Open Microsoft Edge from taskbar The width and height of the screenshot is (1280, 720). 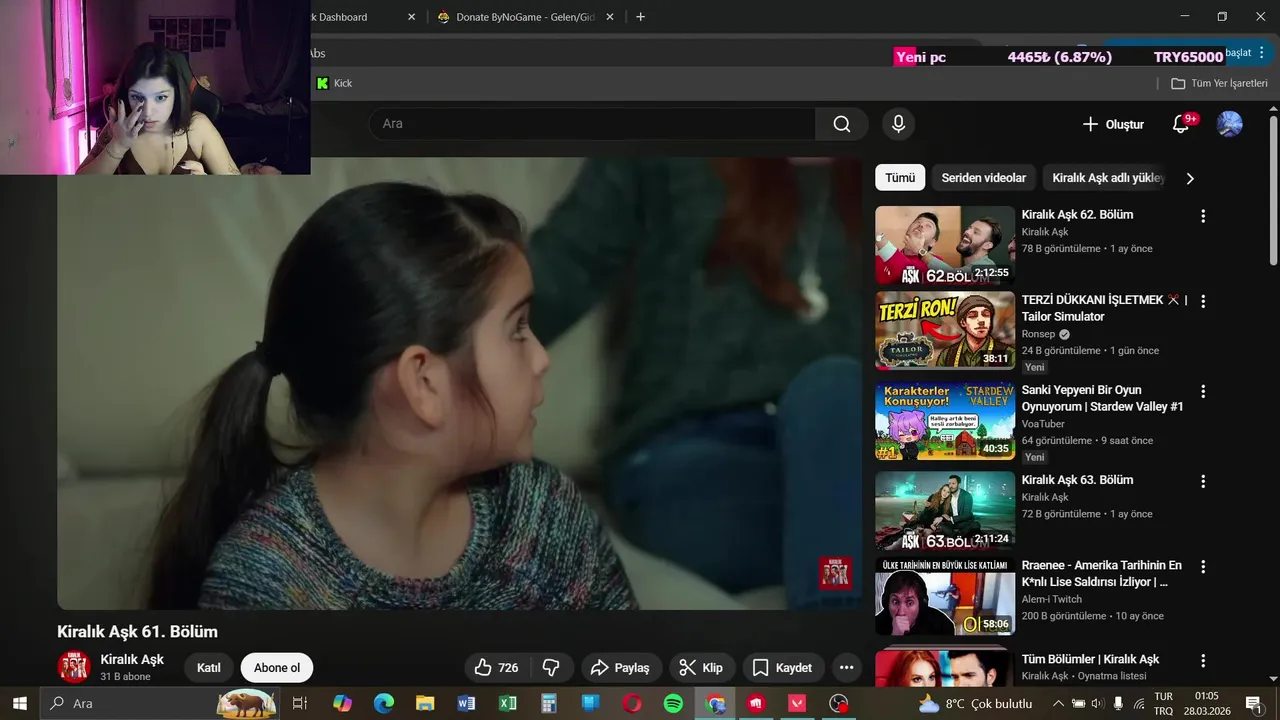click(384, 703)
